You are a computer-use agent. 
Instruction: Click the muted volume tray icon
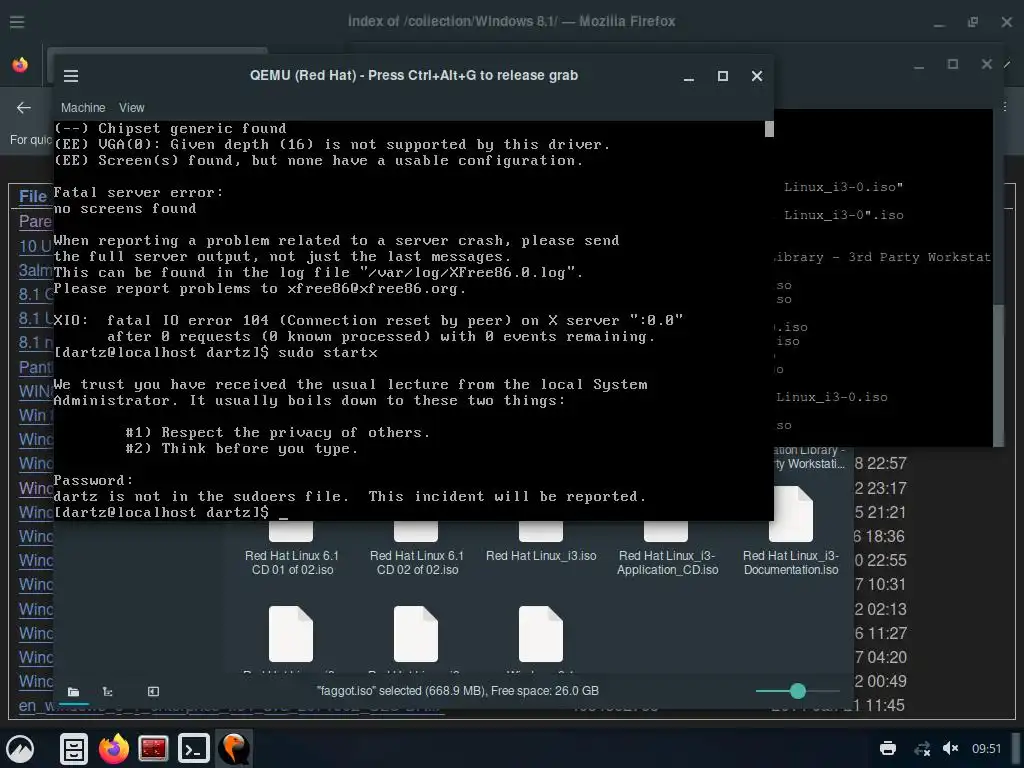coord(951,748)
